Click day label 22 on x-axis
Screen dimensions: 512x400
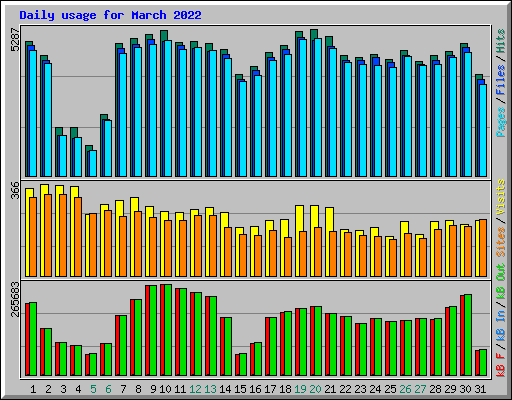tap(345, 389)
